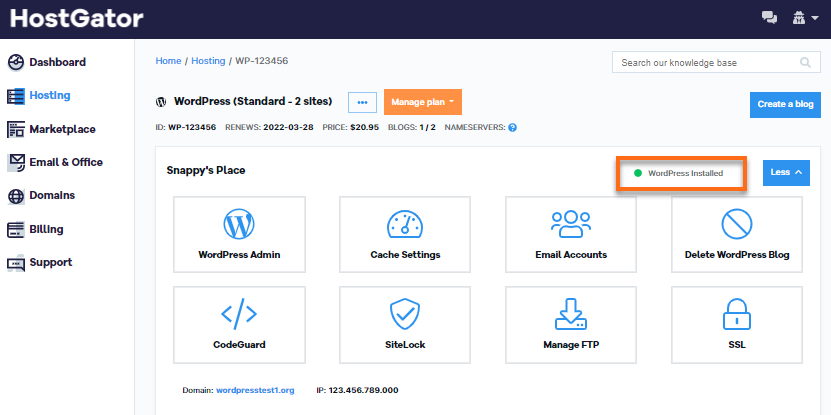Click the BLOGS 1 / 2 count
The height and width of the screenshot is (415, 831).
tap(426, 128)
